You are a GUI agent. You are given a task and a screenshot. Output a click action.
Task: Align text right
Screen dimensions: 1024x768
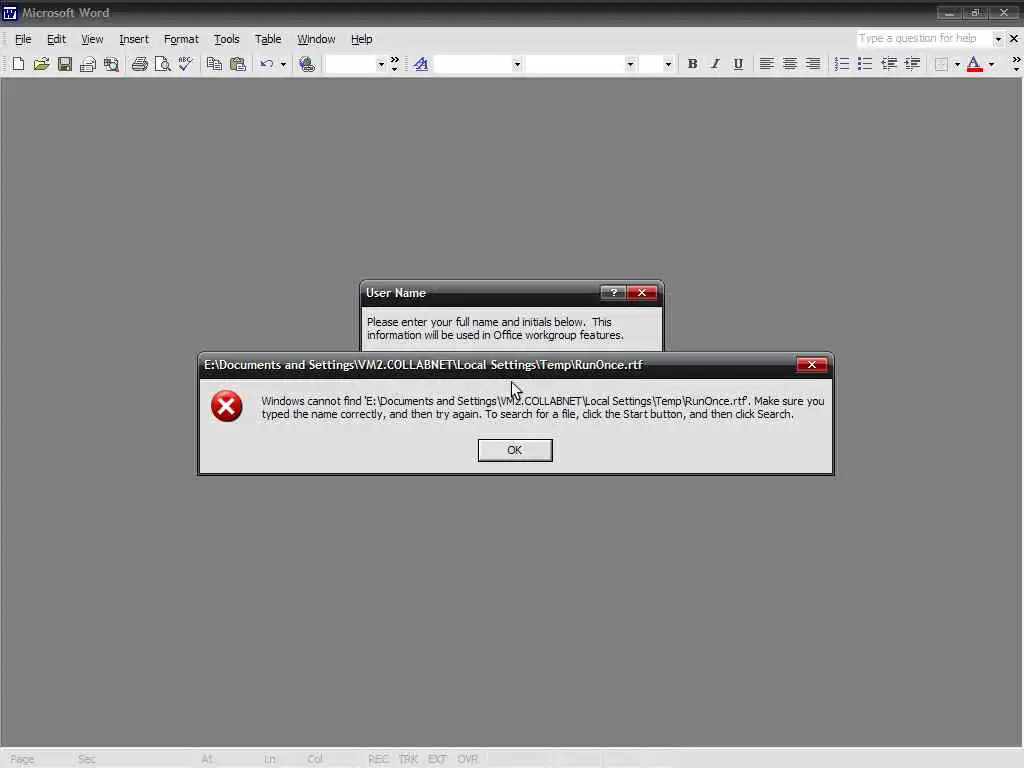coord(812,64)
